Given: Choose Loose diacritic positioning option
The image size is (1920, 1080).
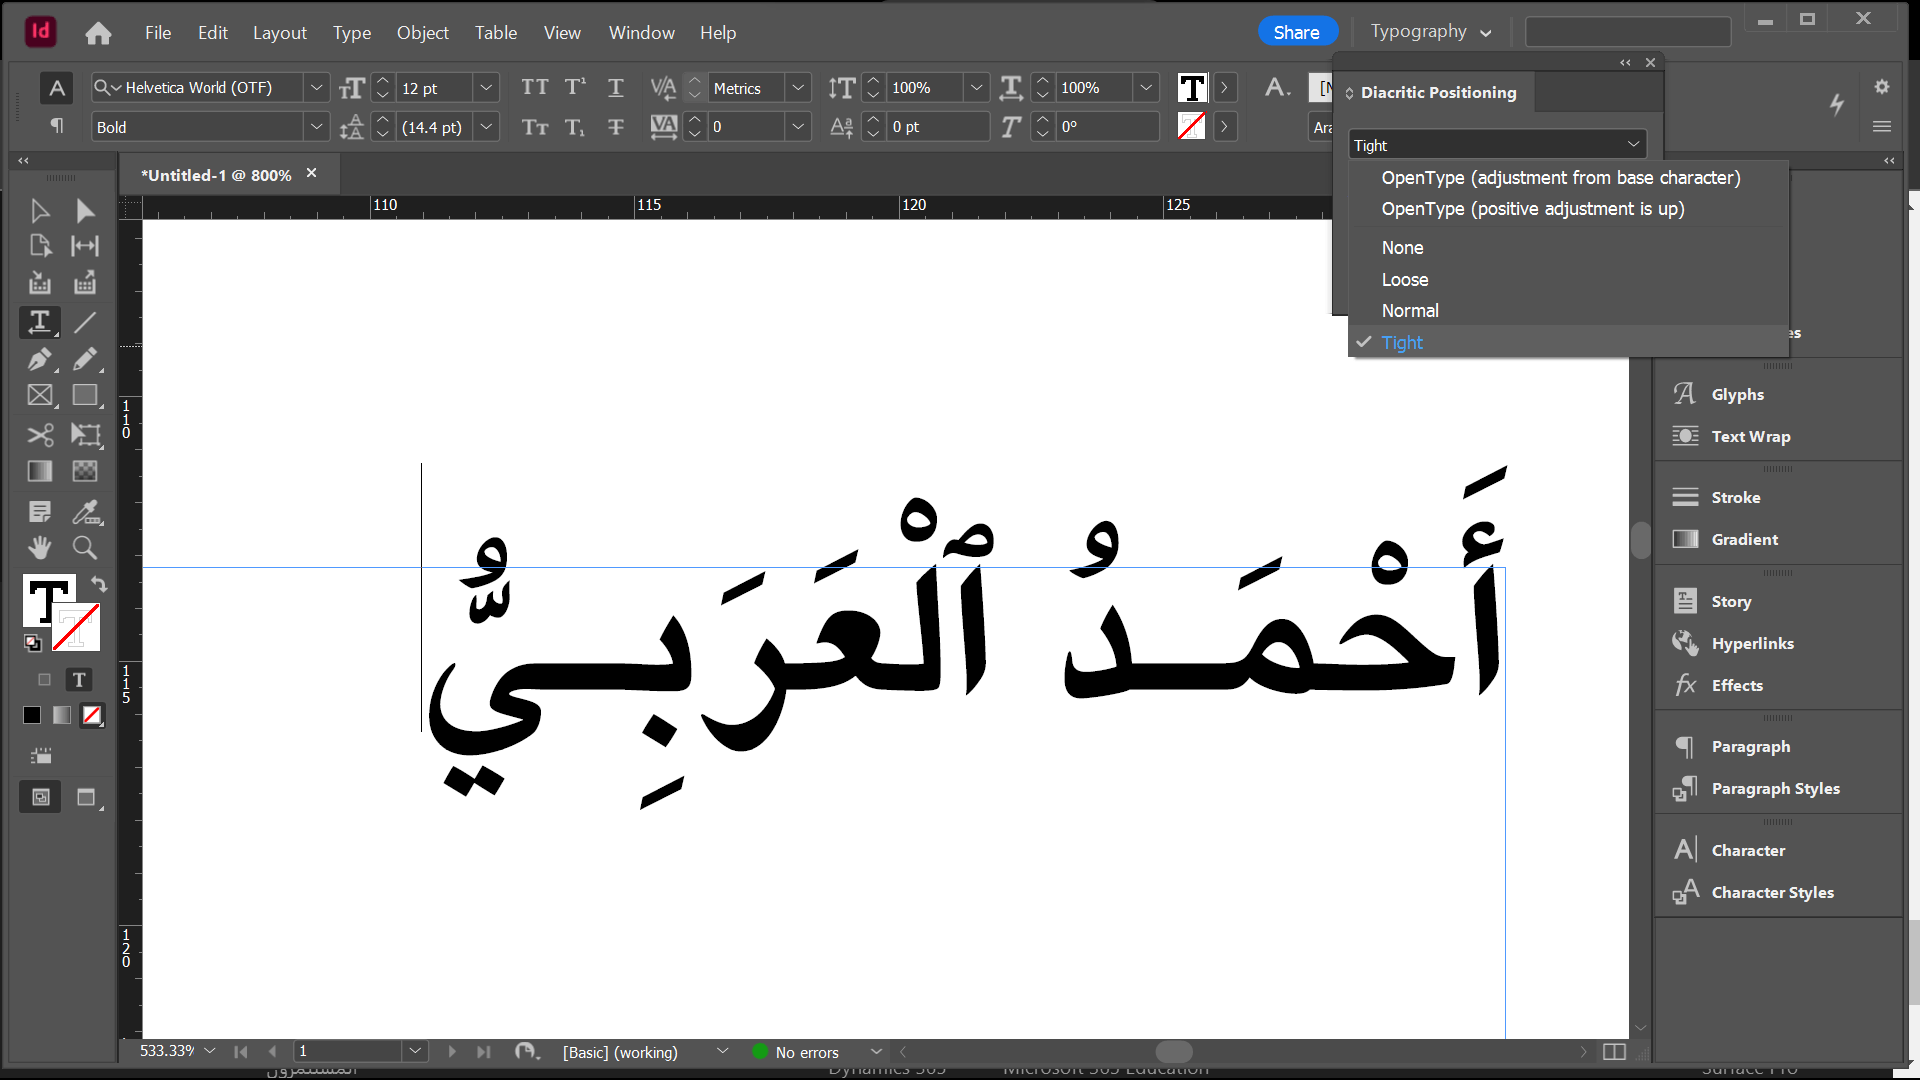Looking at the screenshot, I should 1404,280.
